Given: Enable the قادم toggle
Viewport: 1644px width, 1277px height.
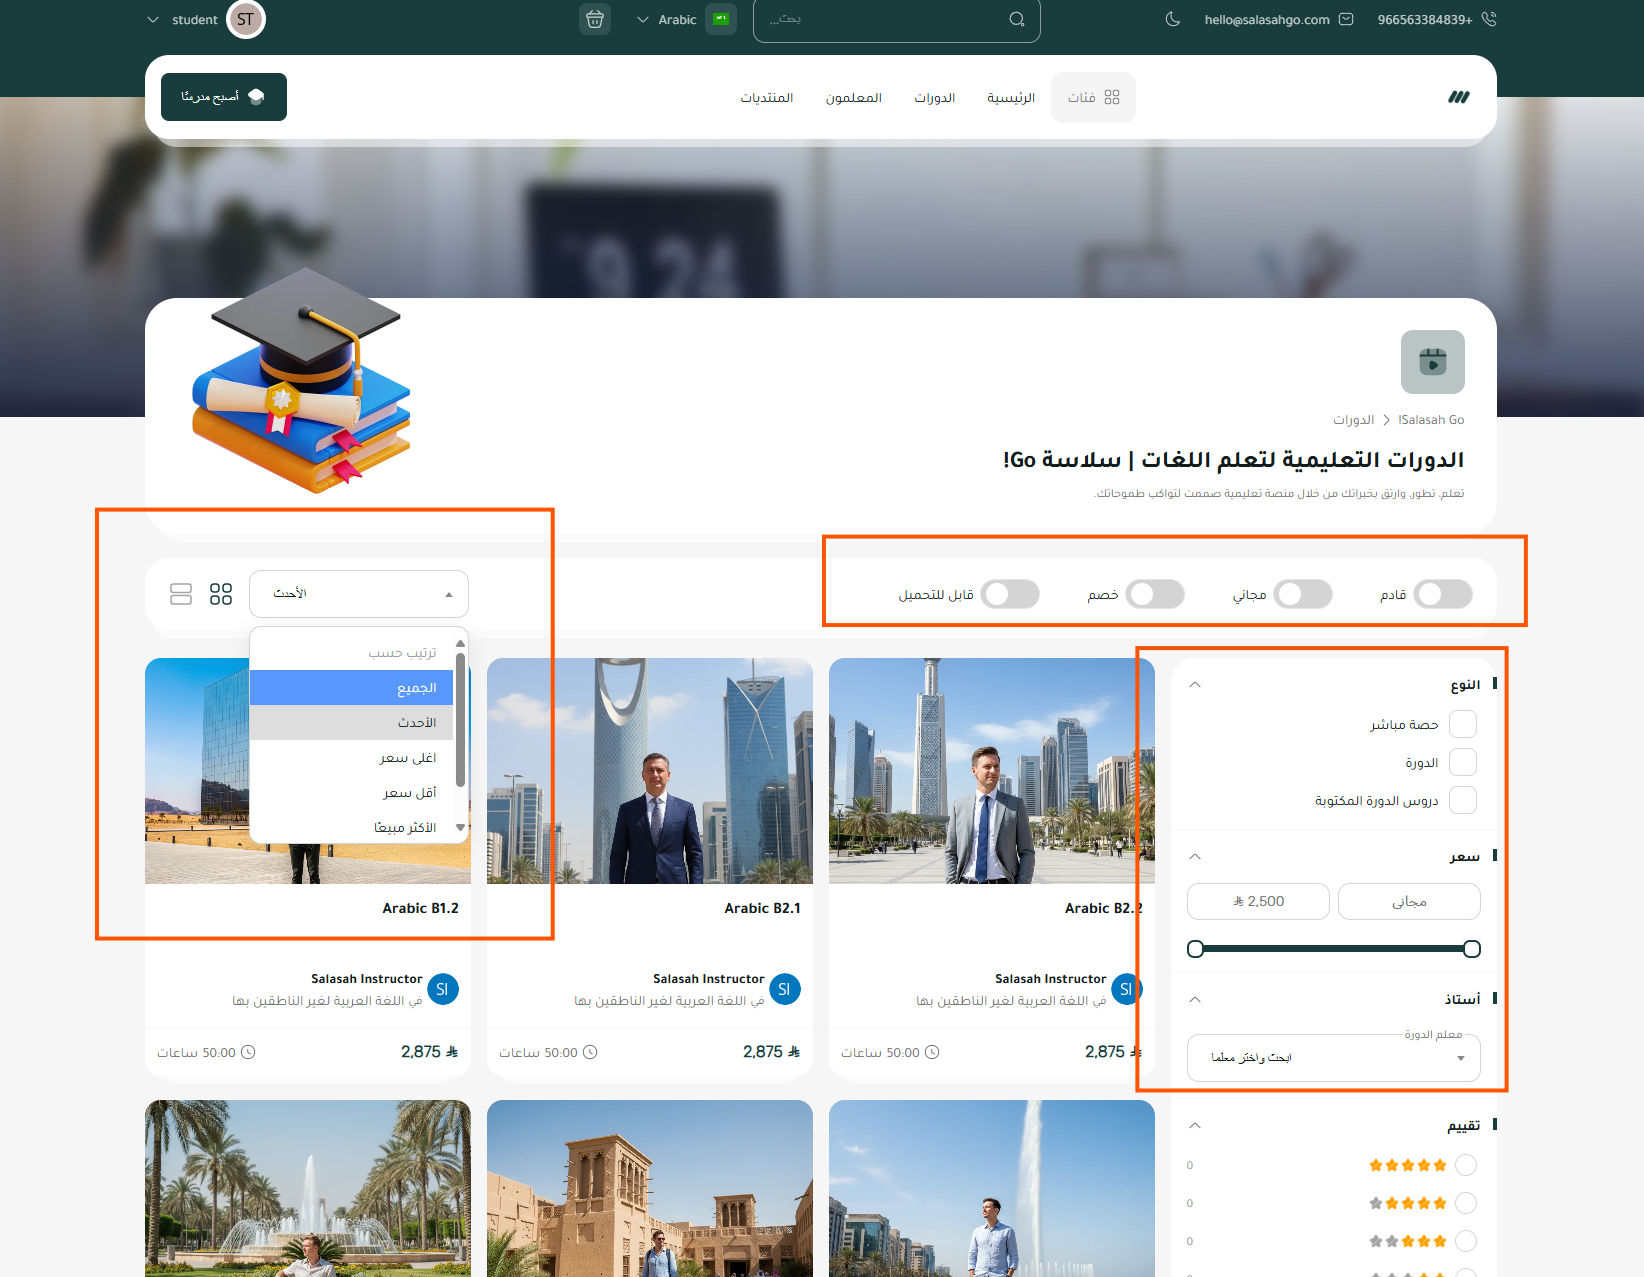Looking at the screenshot, I should coord(1443,594).
